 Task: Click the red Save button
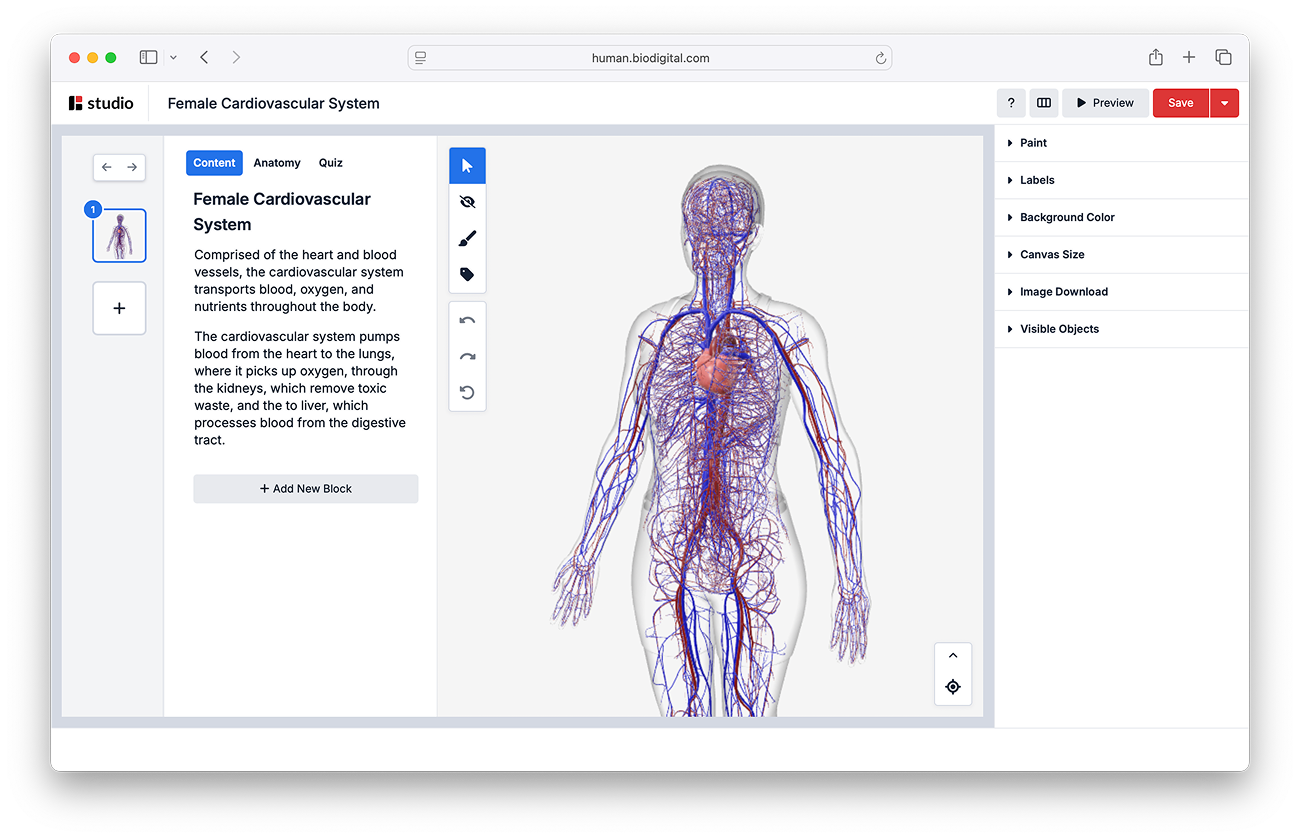point(1181,103)
